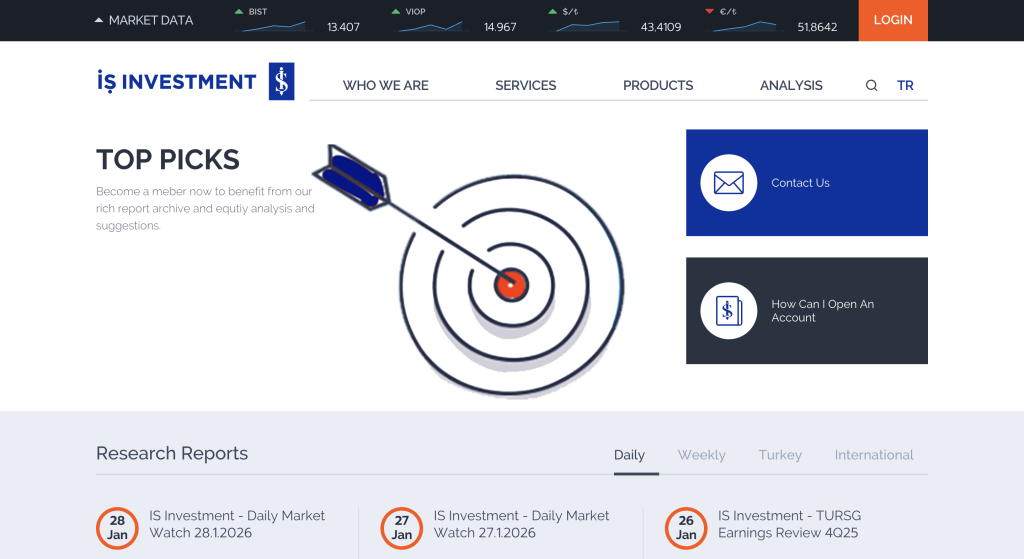Select the Daily reports tab
The width and height of the screenshot is (1024, 559).
(629, 455)
